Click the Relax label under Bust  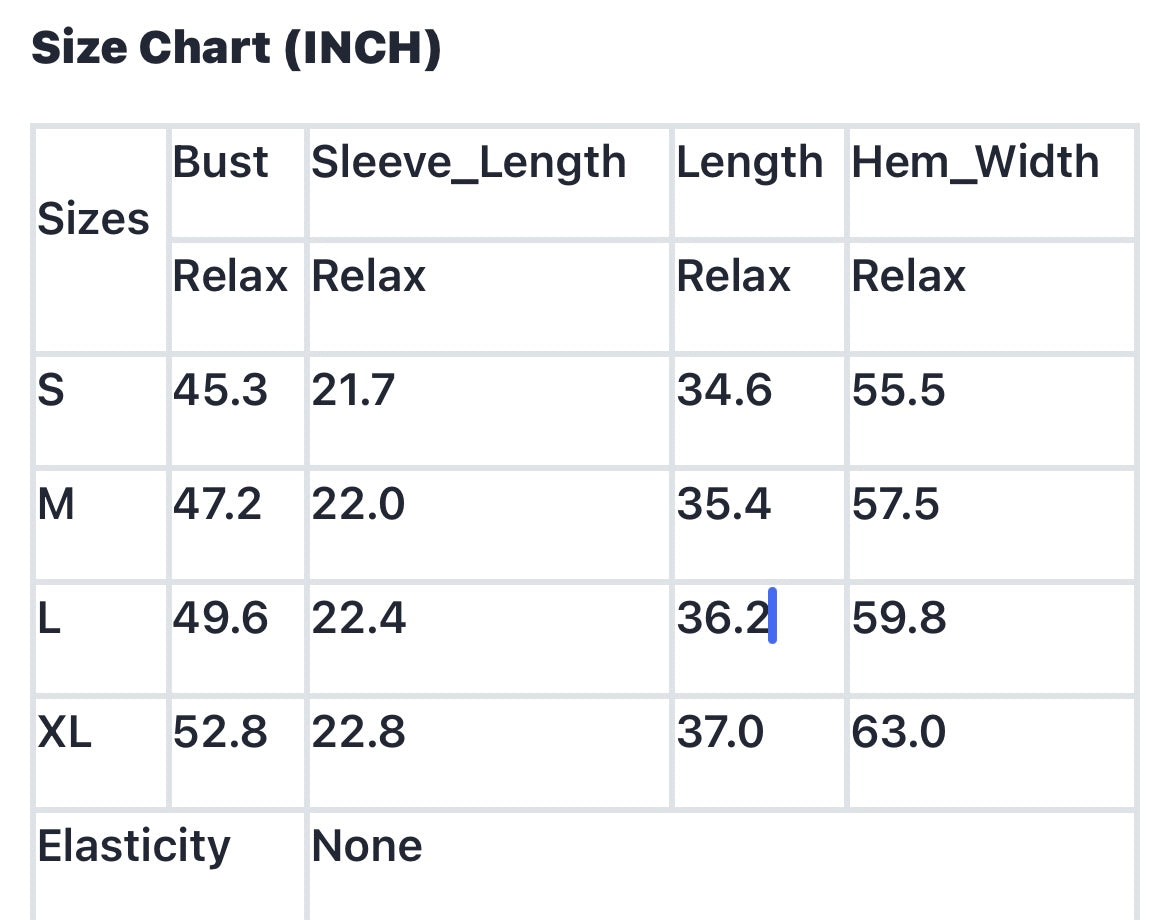point(230,276)
